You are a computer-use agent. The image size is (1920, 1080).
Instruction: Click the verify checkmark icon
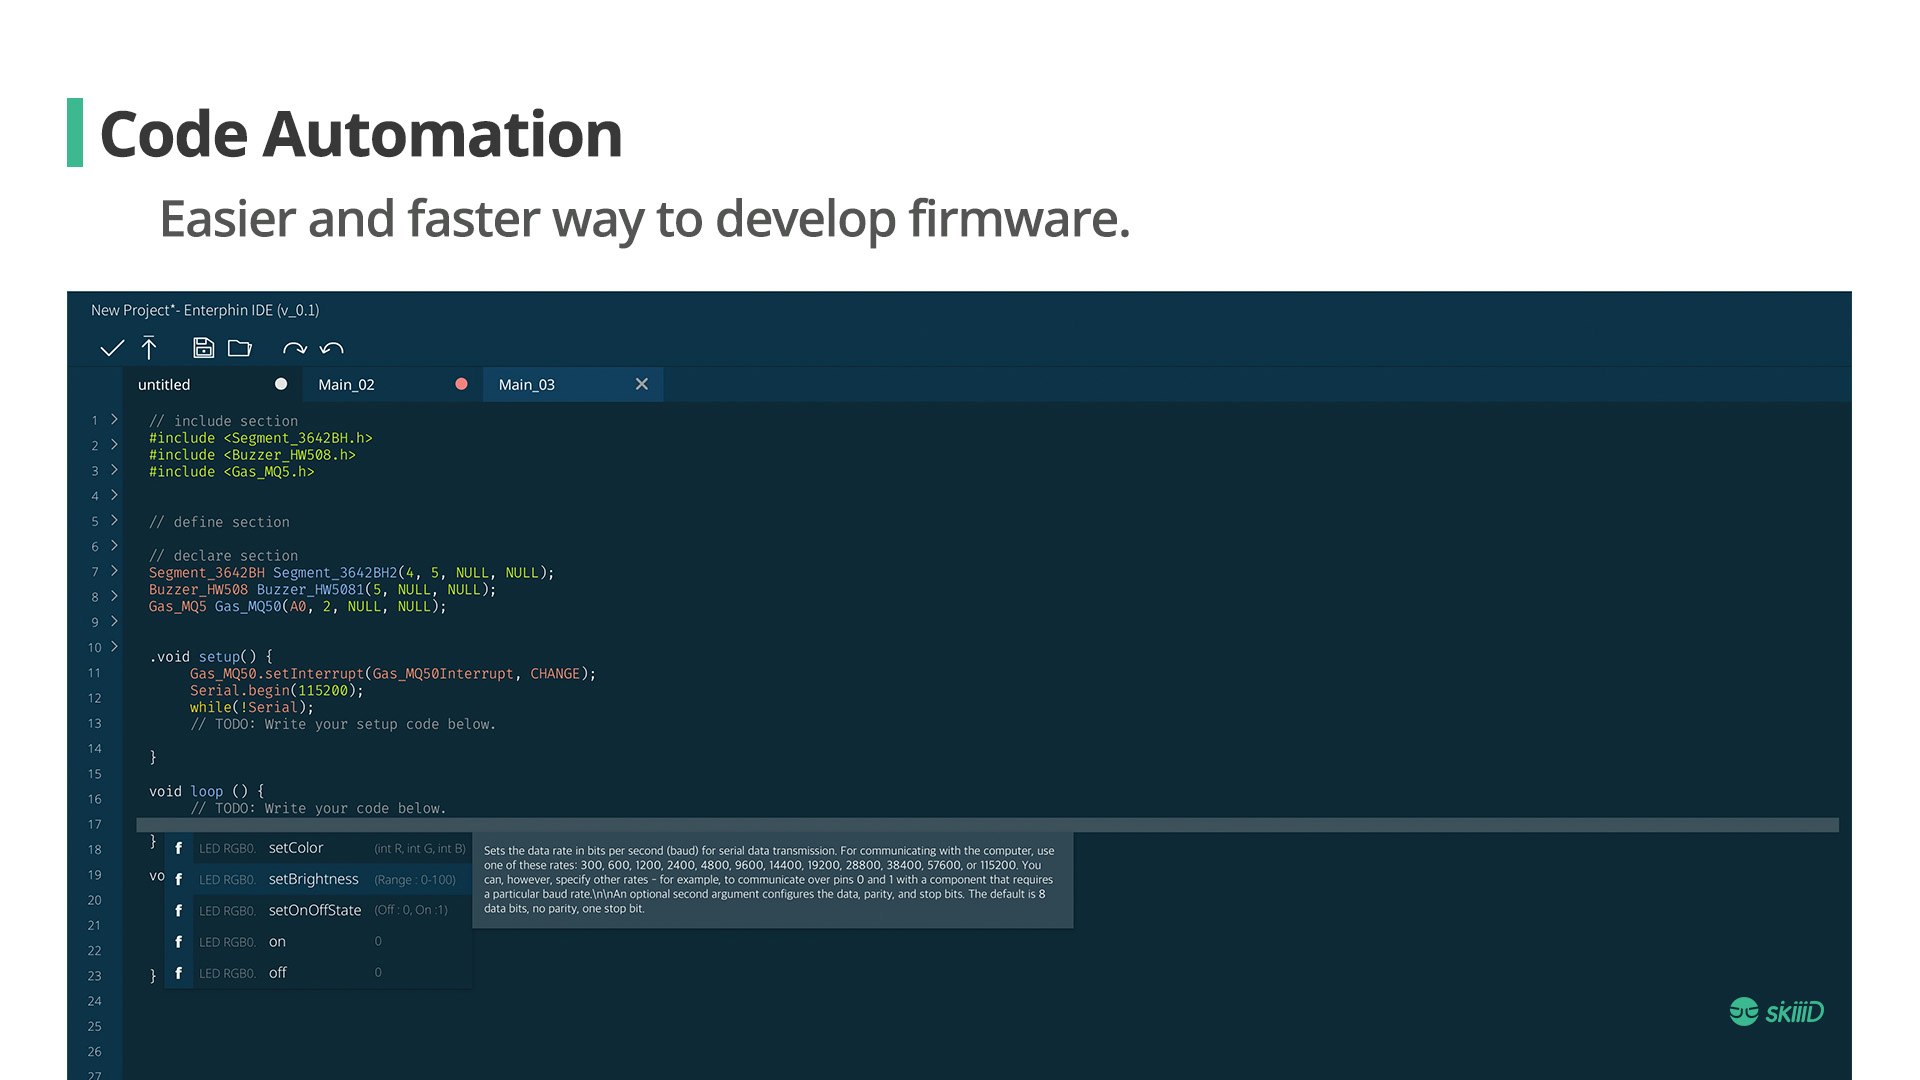pyautogui.click(x=112, y=348)
